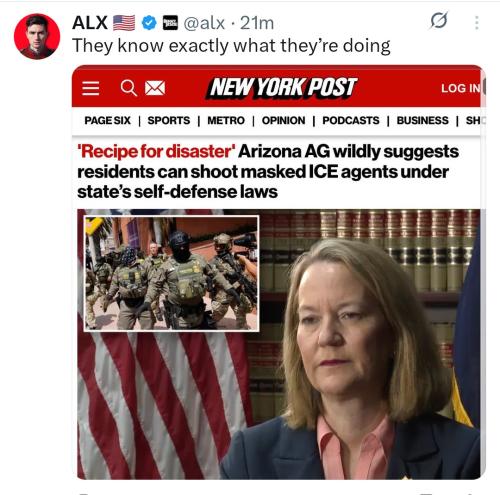The height and width of the screenshot is (495, 500).
Task: Open the PAGE SIX section
Action: (107, 120)
